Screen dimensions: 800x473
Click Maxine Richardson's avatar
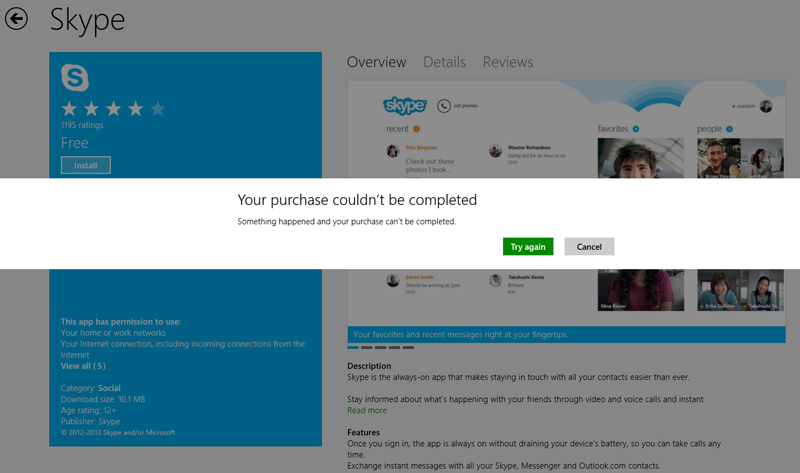[x=495, y=151]
